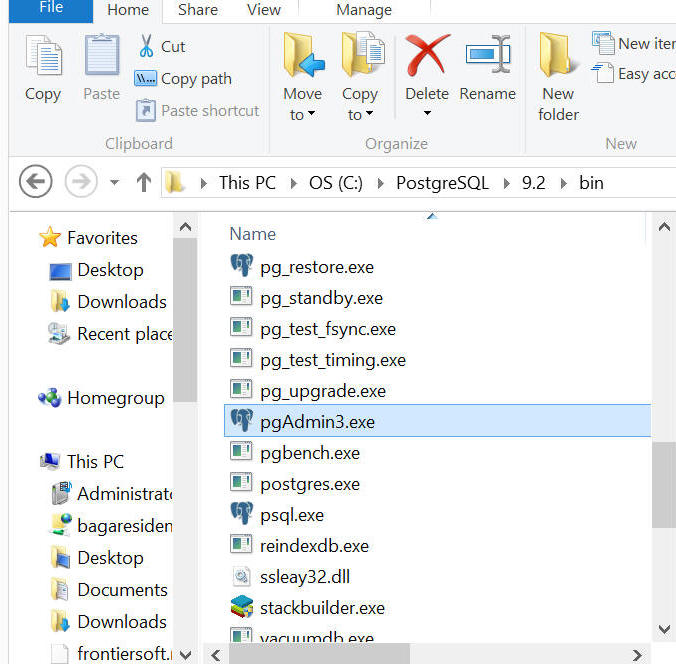
Task: Select Desktop under Favorites
Action: tap(97, 270)
